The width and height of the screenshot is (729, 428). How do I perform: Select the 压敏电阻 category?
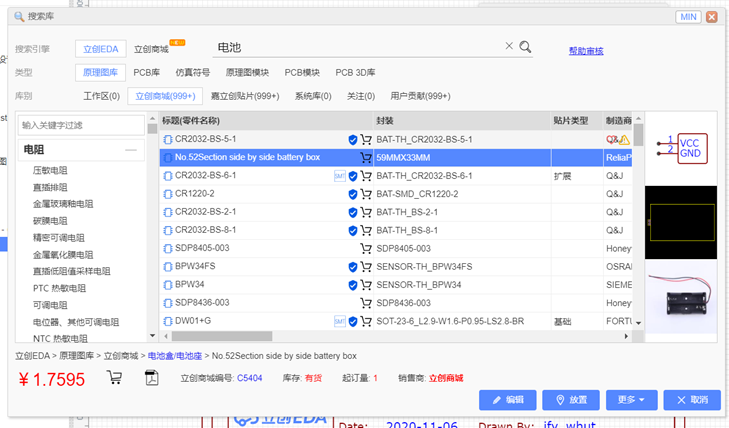[x=50, y=171]
